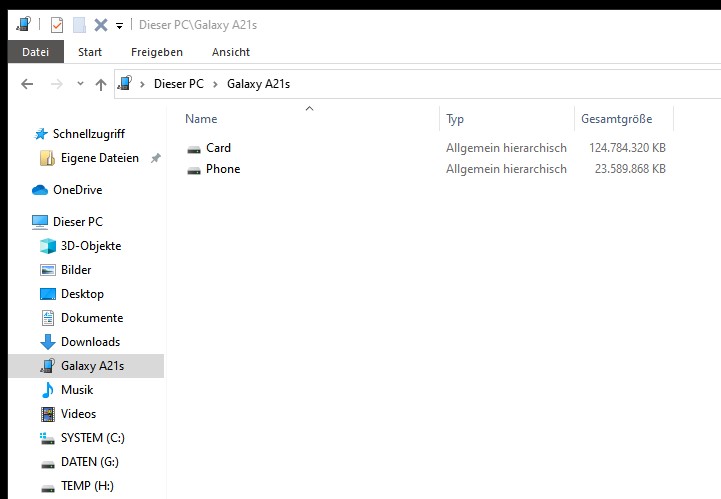The image size is (721, 499).
Task: Click the Galaxy A21s device icon in title bar
Action: 23,24
